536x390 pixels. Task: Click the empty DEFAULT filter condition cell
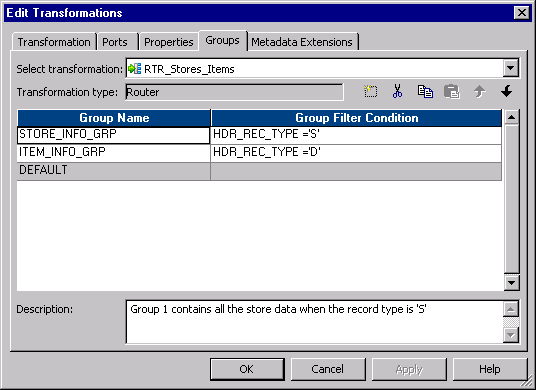click(x=356, y=171)
